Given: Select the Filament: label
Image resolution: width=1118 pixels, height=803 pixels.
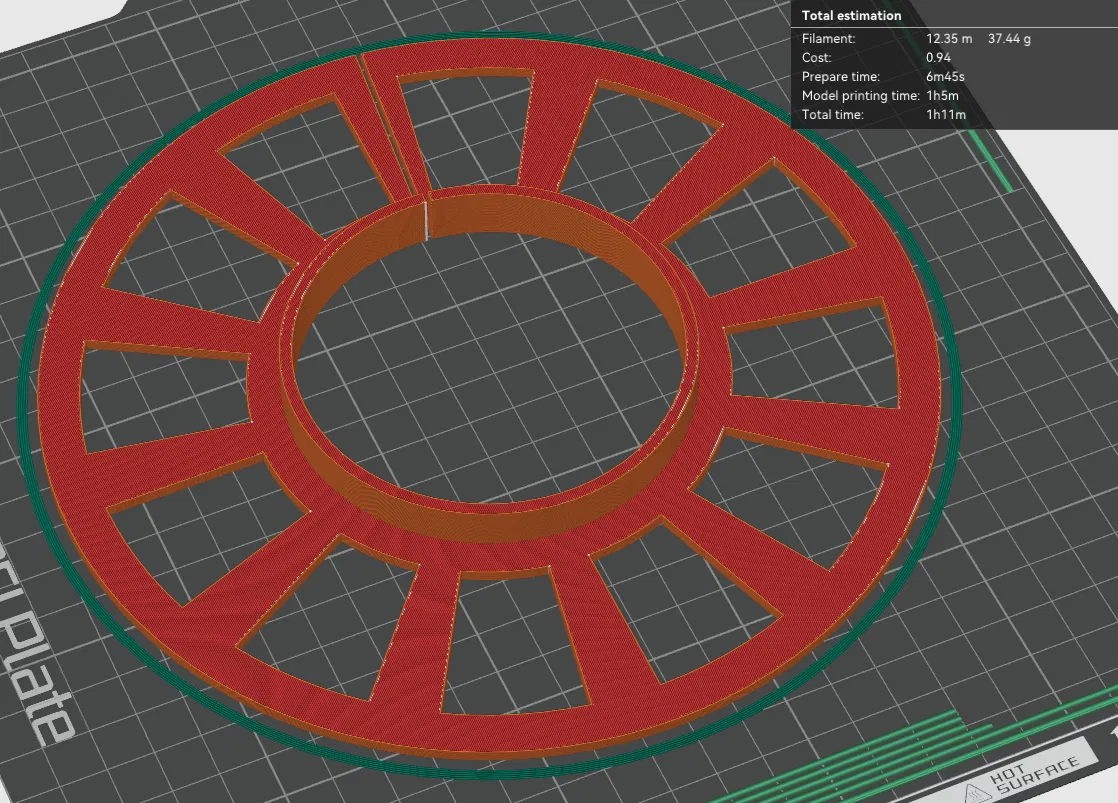Looking at the screenshot, I should (x=828, y=39).
